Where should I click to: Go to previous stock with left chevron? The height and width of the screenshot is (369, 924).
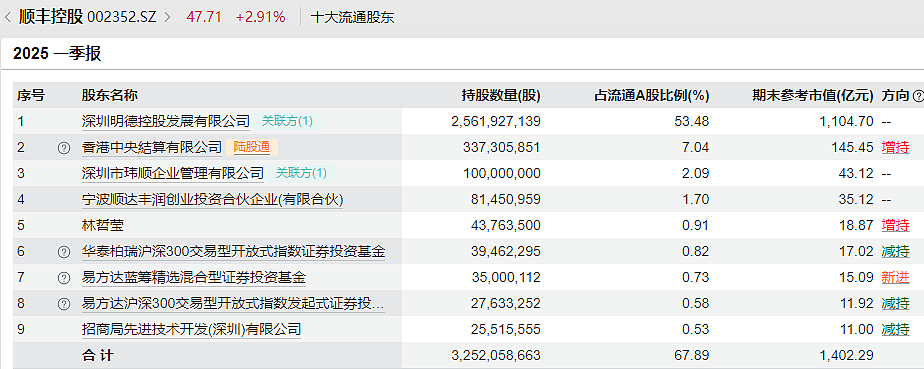pos(7,17)
